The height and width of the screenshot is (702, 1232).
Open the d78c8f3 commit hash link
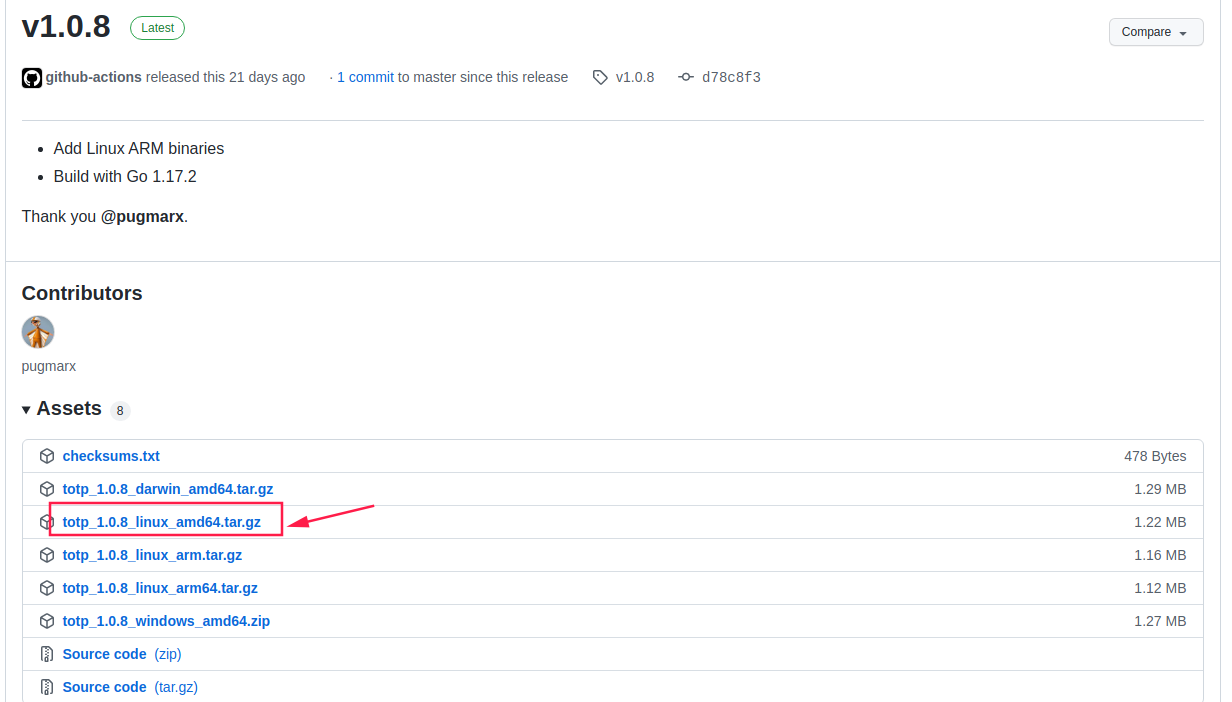[731, 77]
